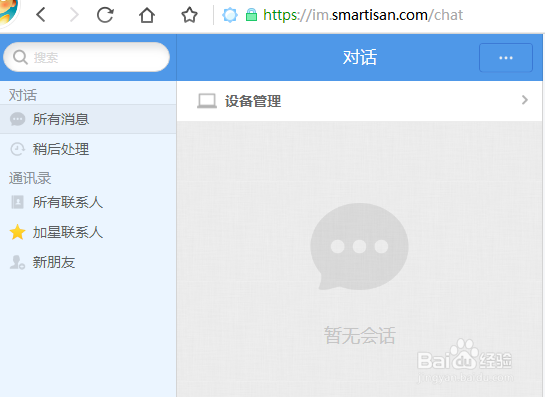Open the browser home page icon

pyautogui.click(x=147, y=15)
